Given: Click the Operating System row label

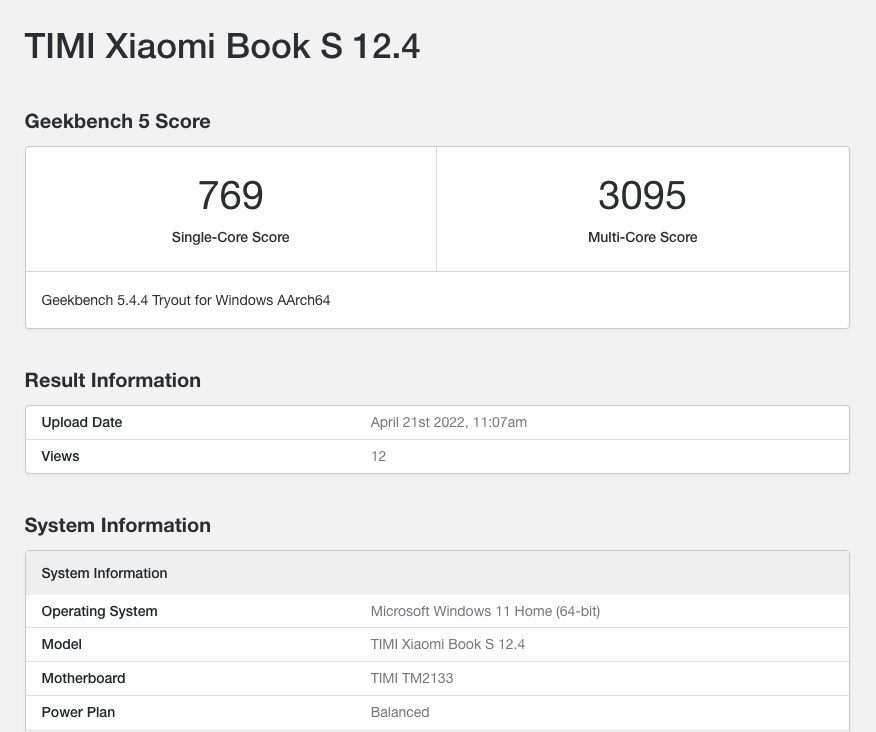Looking at the screenshot, I should point(99,611).
